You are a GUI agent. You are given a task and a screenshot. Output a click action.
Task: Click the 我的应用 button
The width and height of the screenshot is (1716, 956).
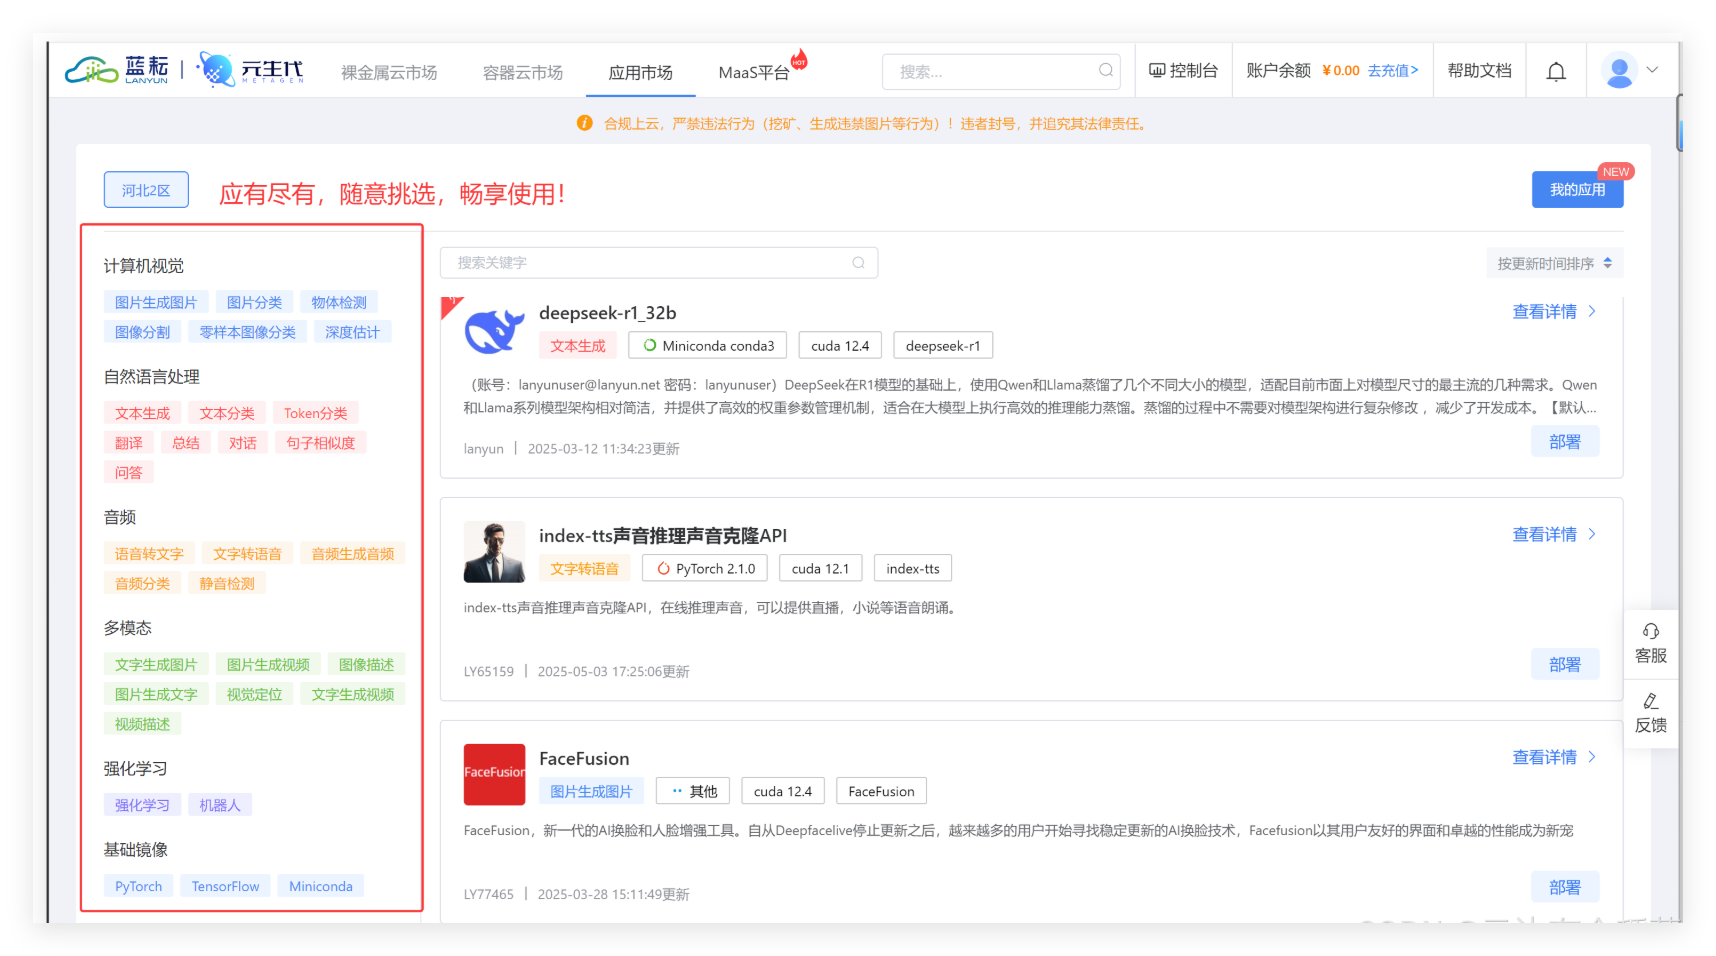coord(1577,189)
